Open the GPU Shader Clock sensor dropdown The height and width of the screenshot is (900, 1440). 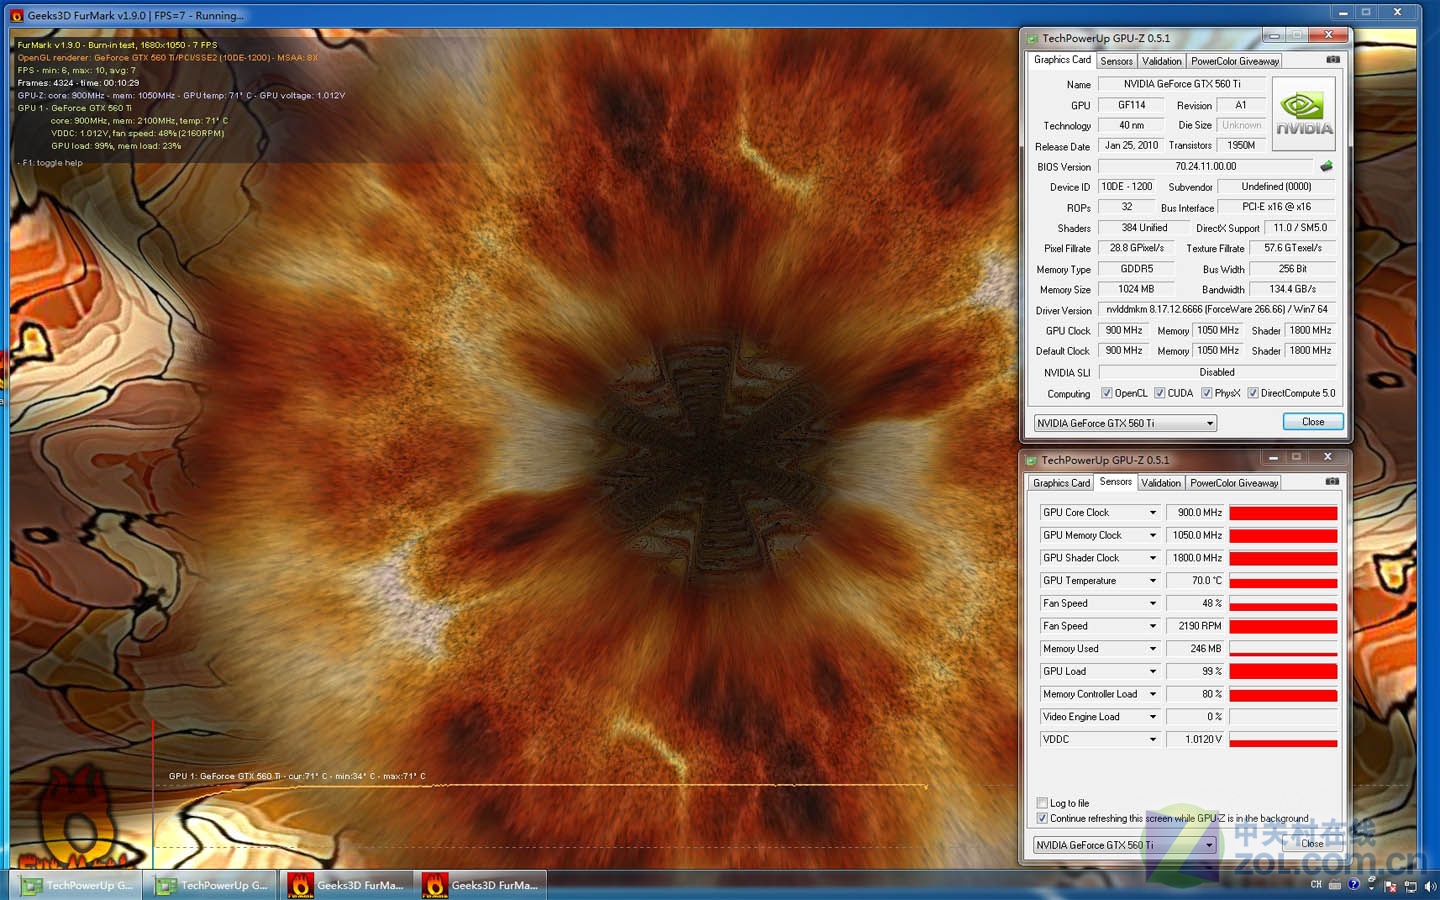pyautogui.click(x=1152, y=558)
